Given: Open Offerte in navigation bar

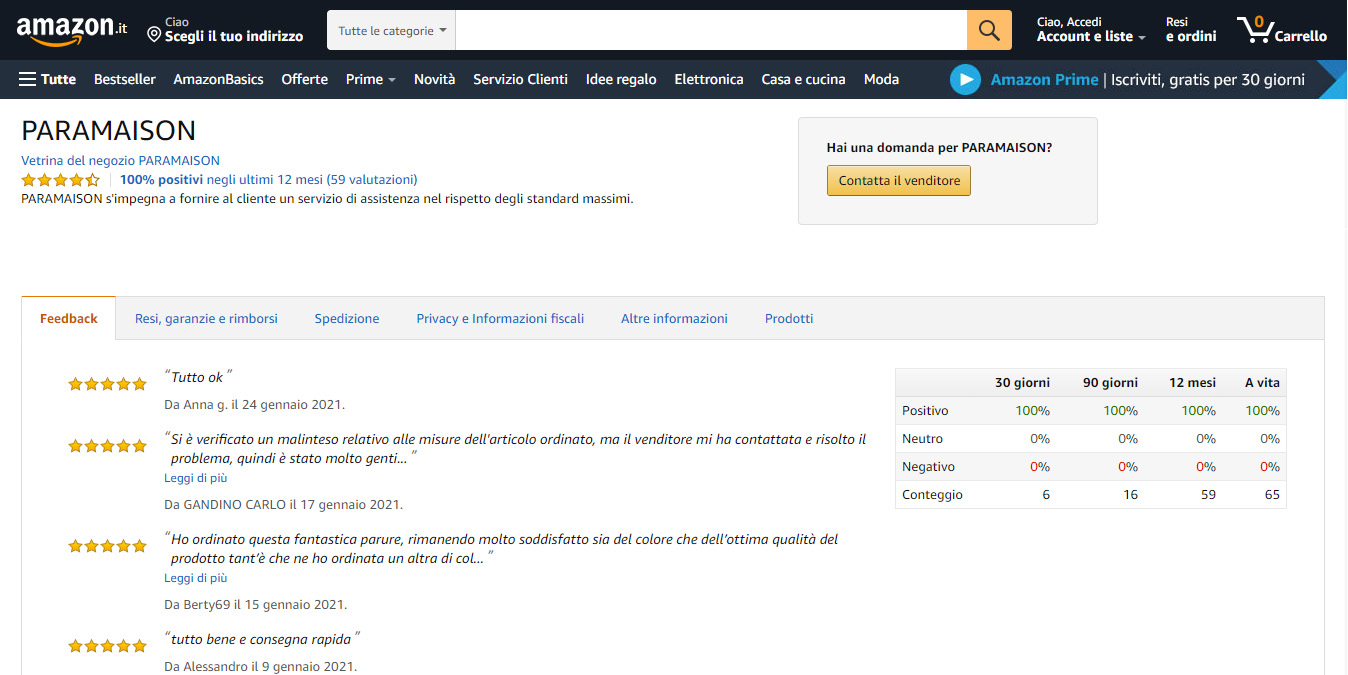Looking at the screenshot, I should (x=305, y=79).
